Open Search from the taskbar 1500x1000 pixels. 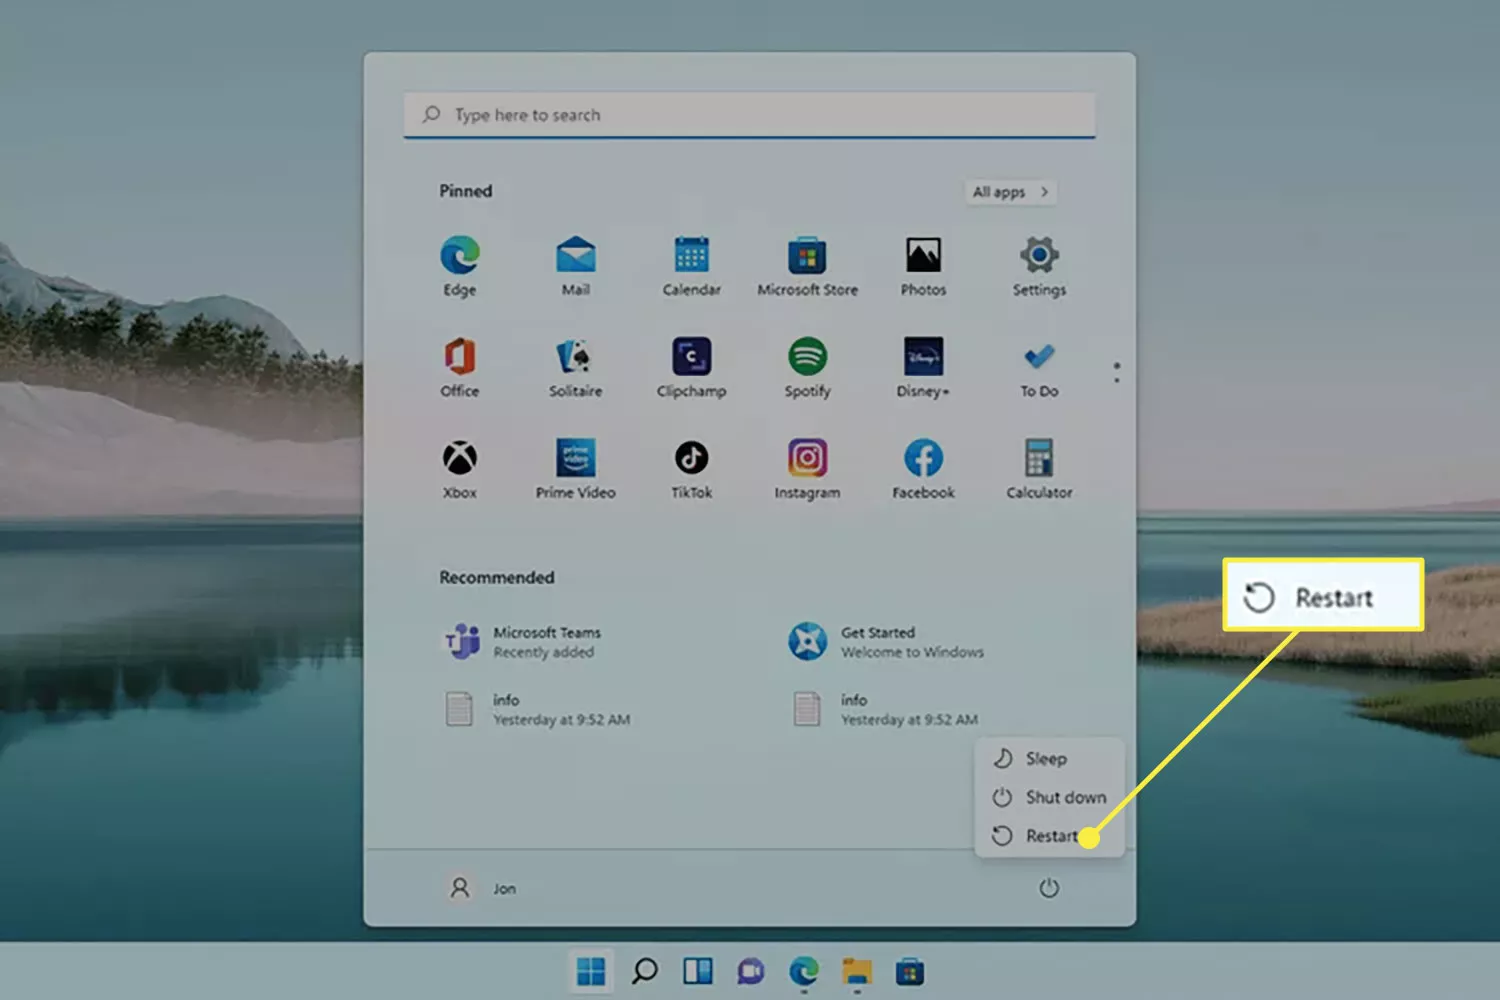645,971
